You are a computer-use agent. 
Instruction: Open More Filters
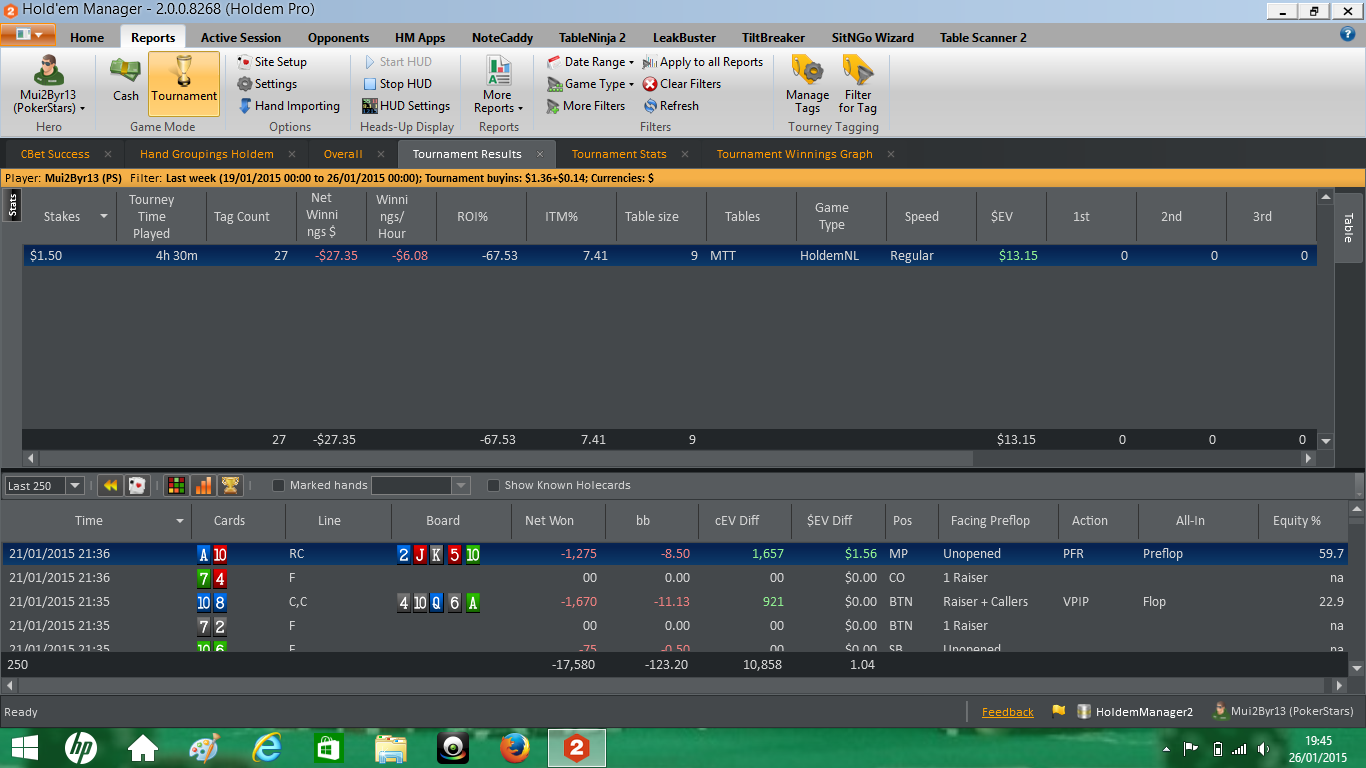coord(586,106)
